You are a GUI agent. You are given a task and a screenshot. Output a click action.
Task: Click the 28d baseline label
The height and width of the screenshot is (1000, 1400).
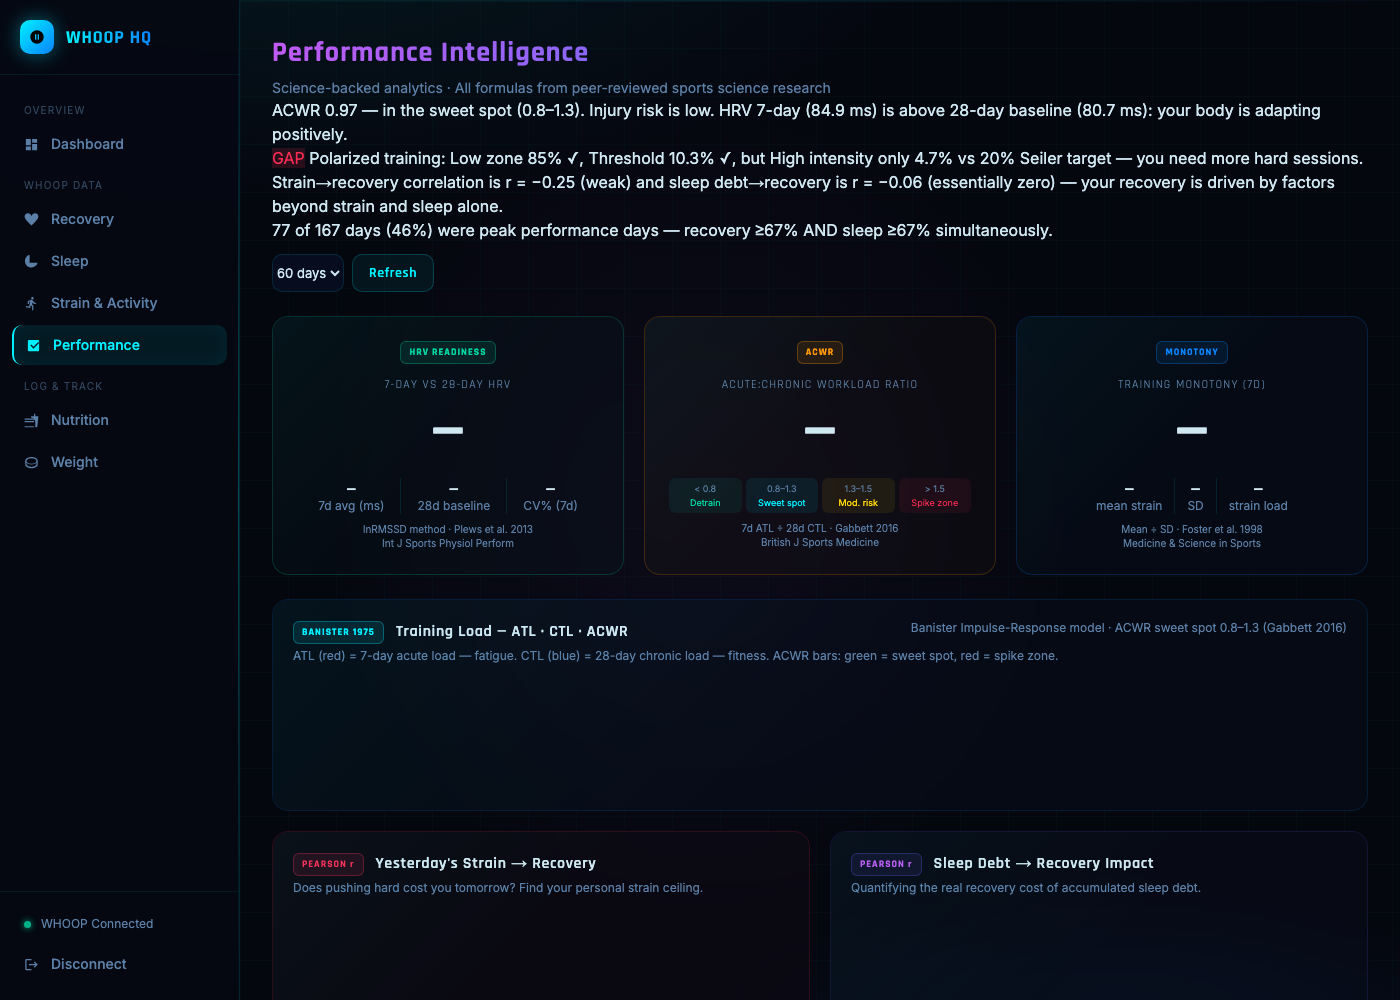point(454,506)
